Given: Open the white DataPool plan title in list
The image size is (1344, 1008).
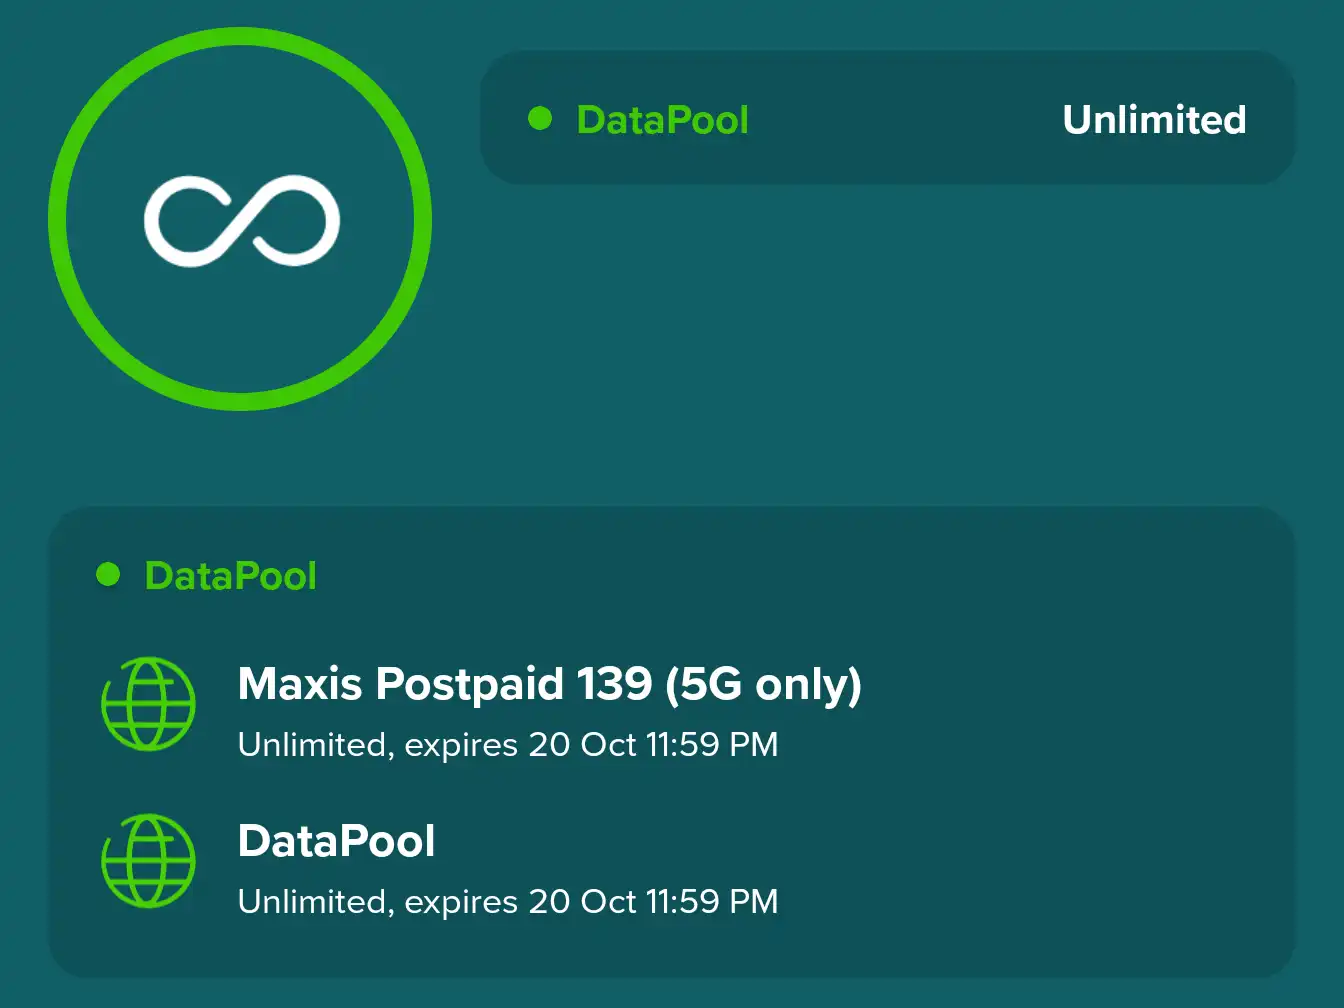Looking at the screenshot, I should point(336,841).
